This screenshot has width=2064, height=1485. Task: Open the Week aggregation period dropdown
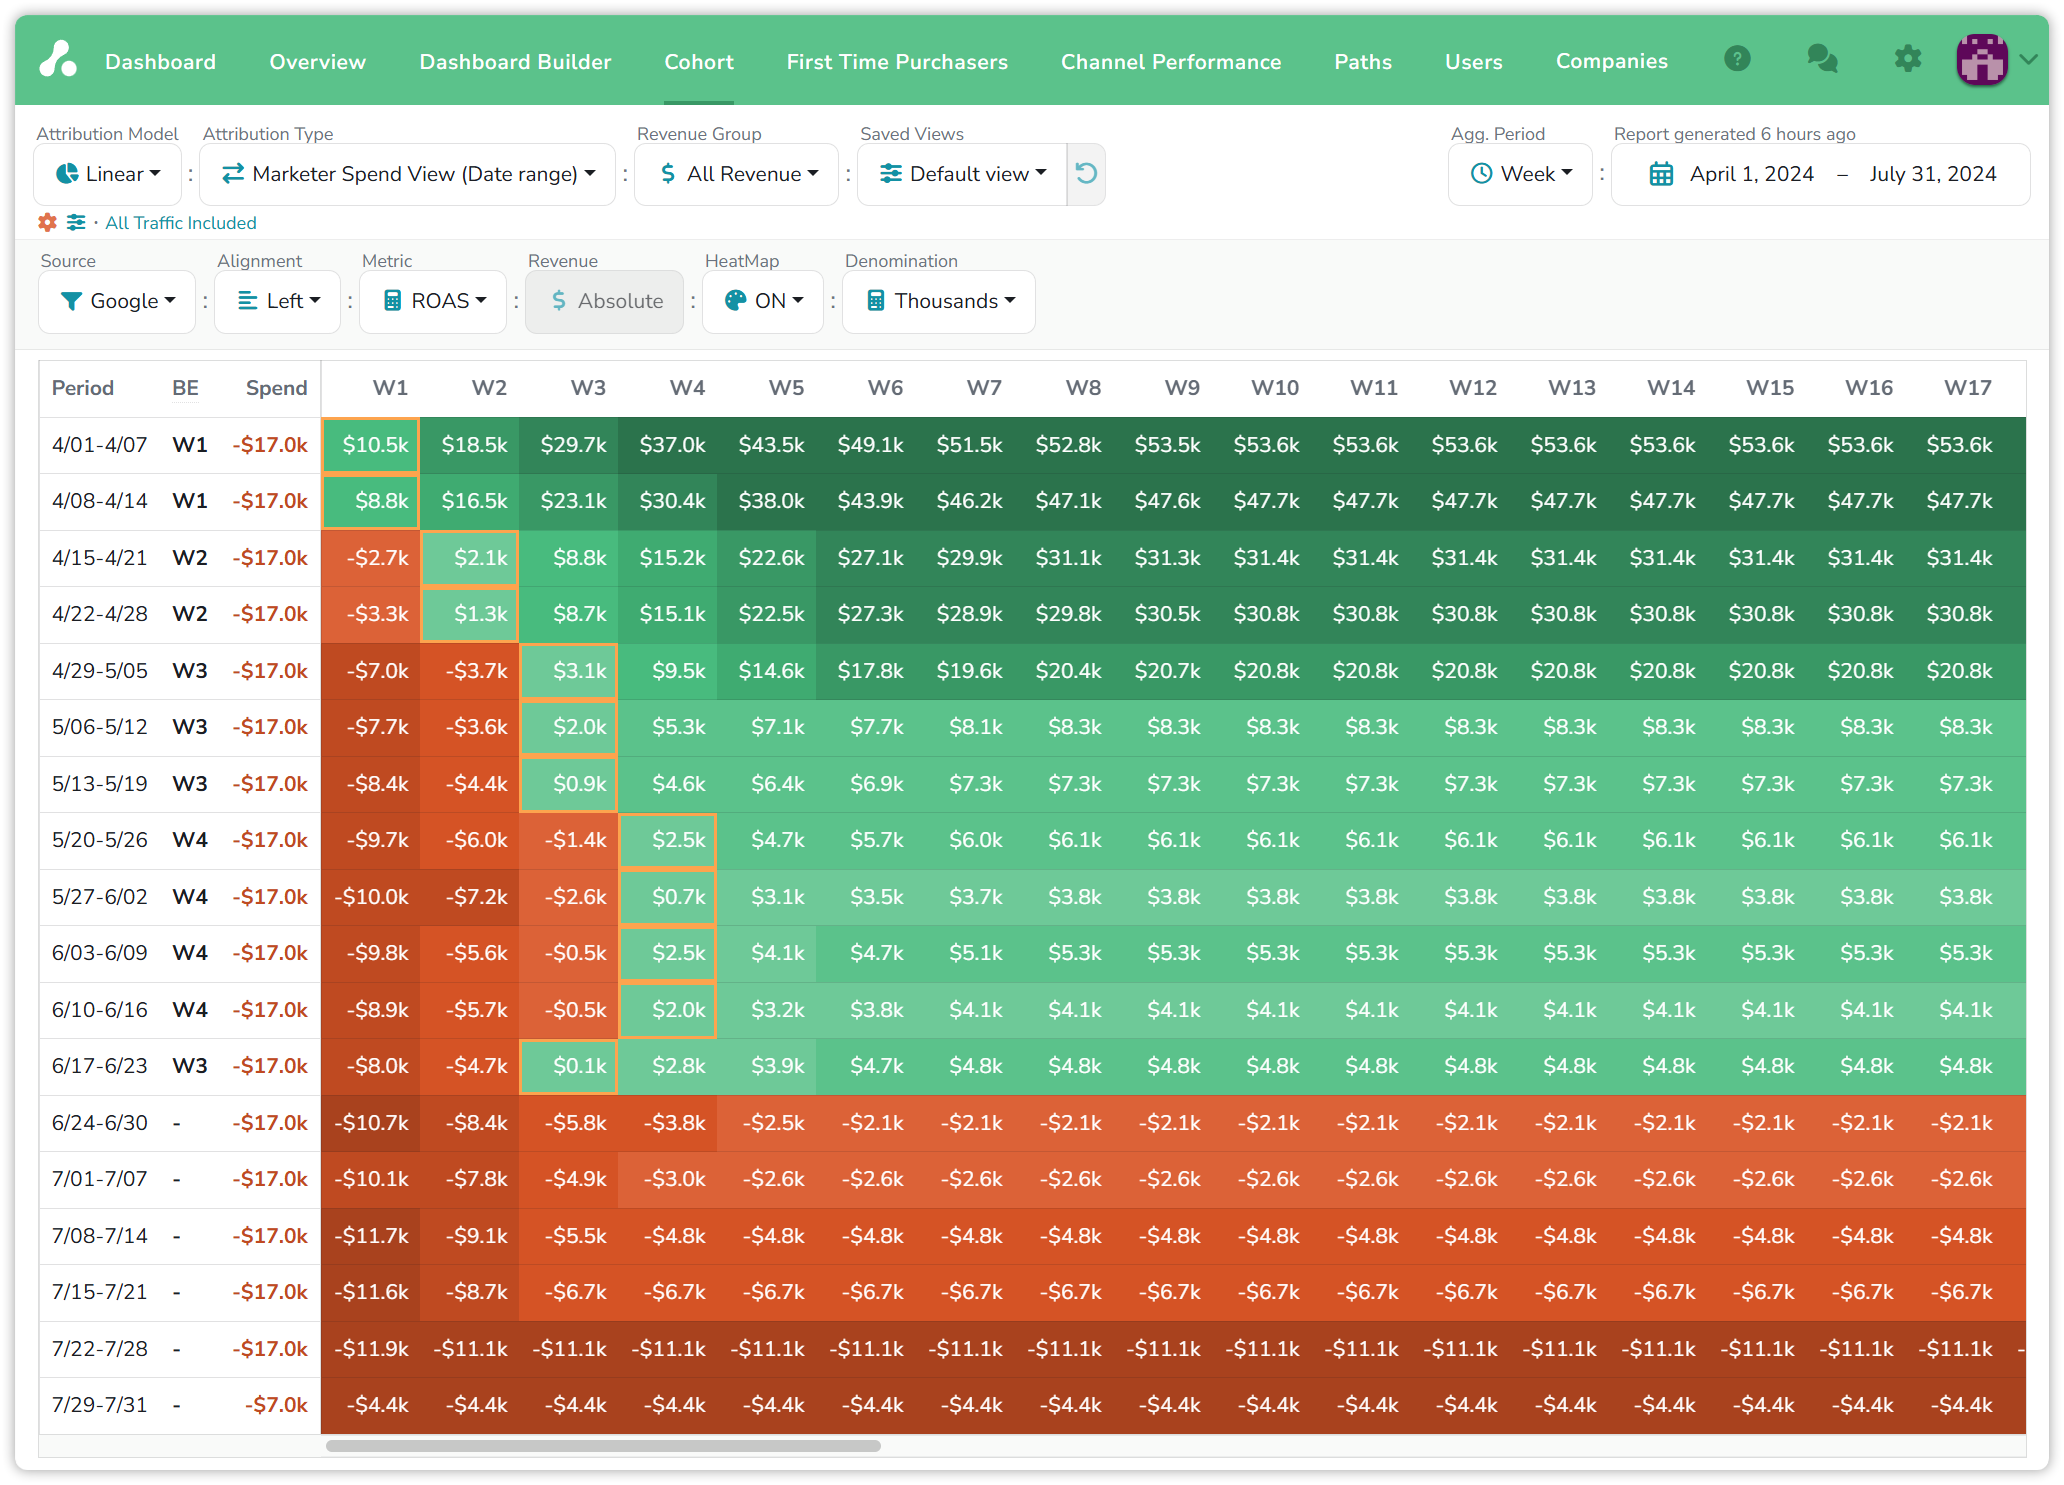coord(1521,174)
